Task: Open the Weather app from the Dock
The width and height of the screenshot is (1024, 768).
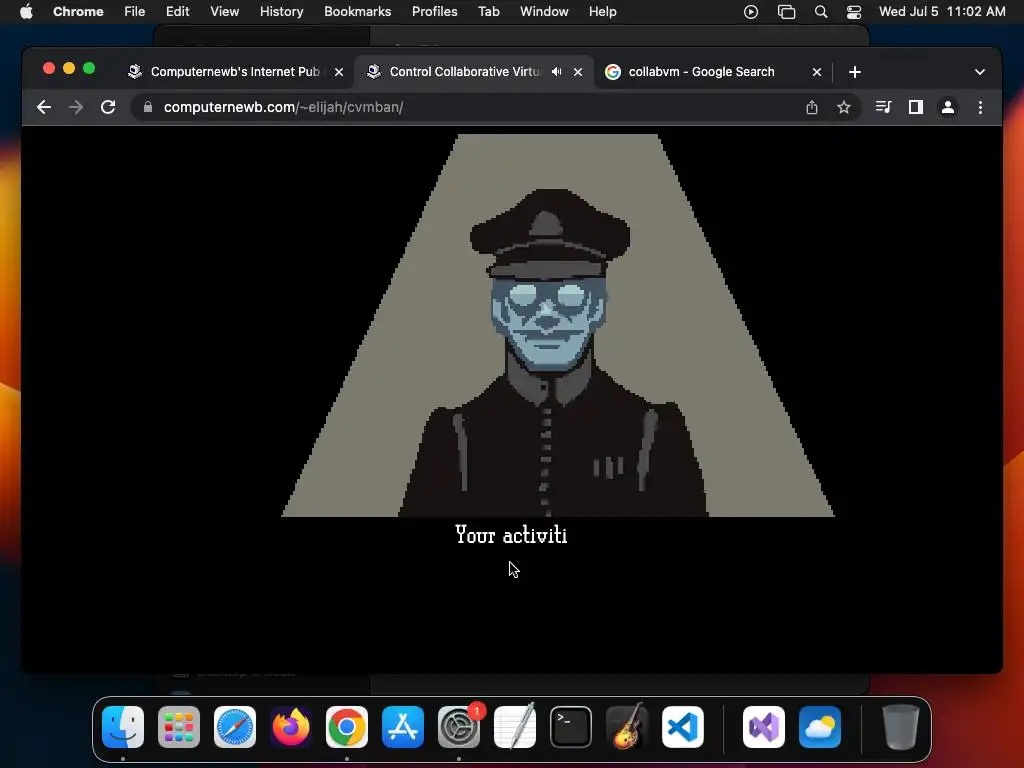Action: pos(820,727)
